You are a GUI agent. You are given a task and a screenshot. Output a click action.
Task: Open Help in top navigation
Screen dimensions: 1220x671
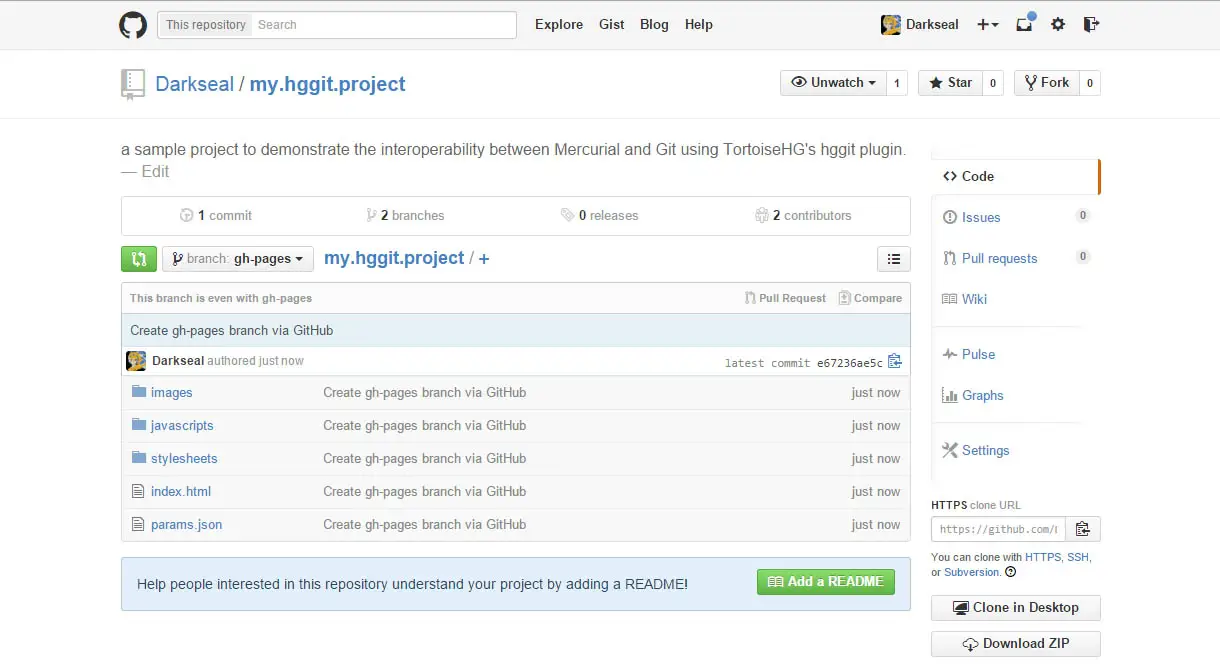[x=699, y=24]
